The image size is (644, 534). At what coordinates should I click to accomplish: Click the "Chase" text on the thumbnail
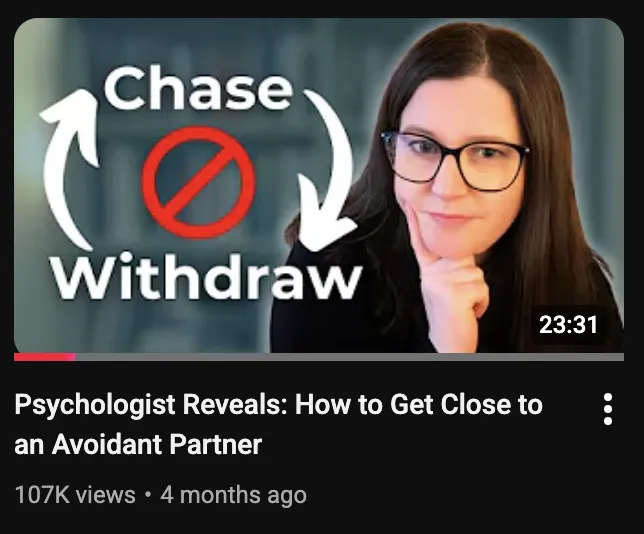pyautogui.click(x=198, y=88)
